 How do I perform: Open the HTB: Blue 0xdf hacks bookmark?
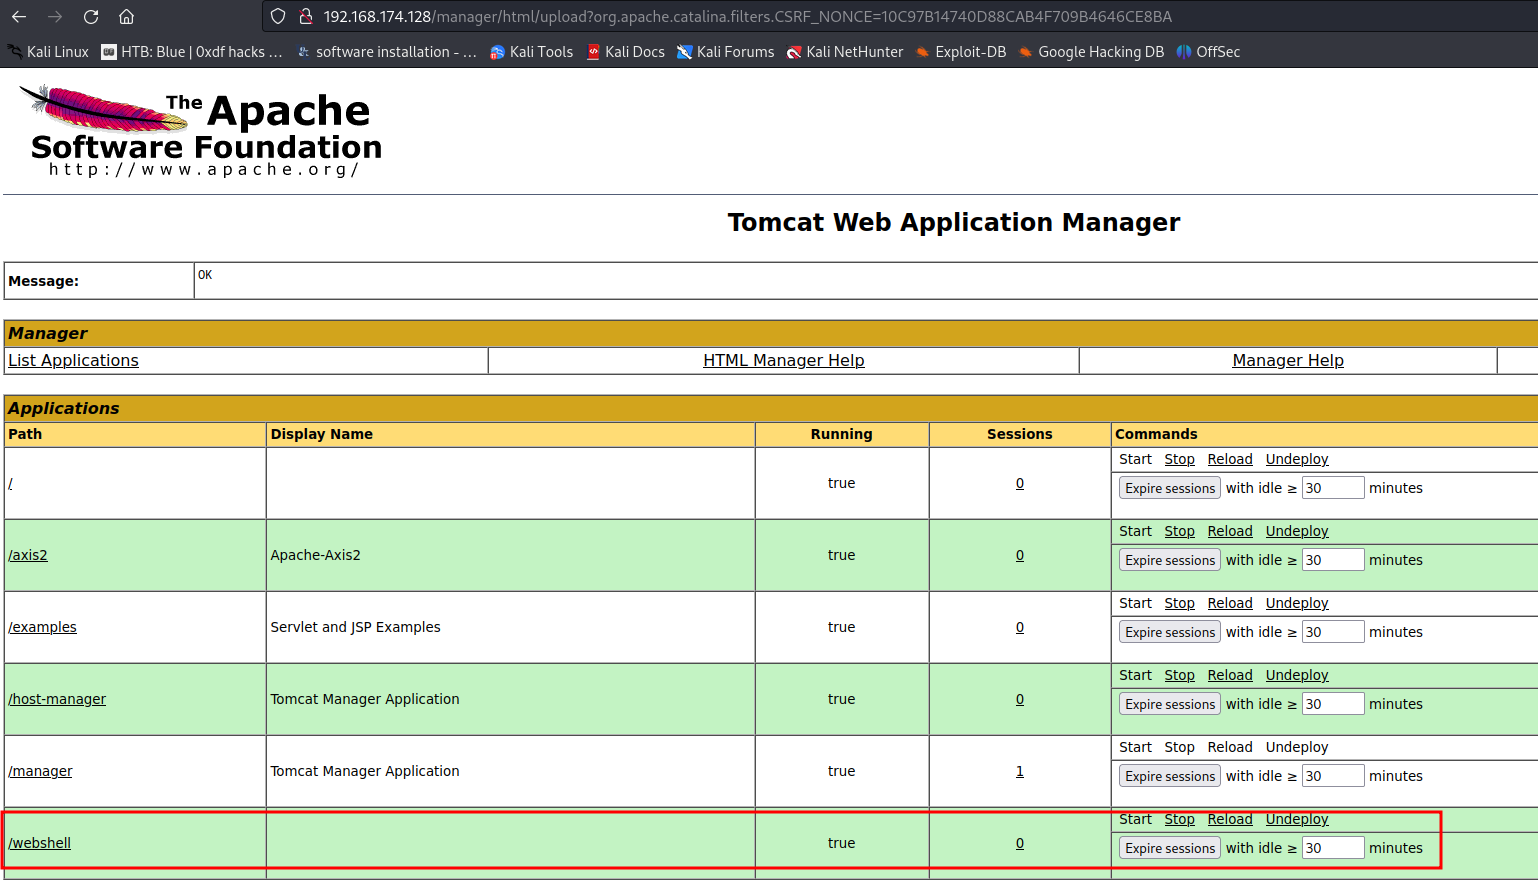[x=192, y=52]
